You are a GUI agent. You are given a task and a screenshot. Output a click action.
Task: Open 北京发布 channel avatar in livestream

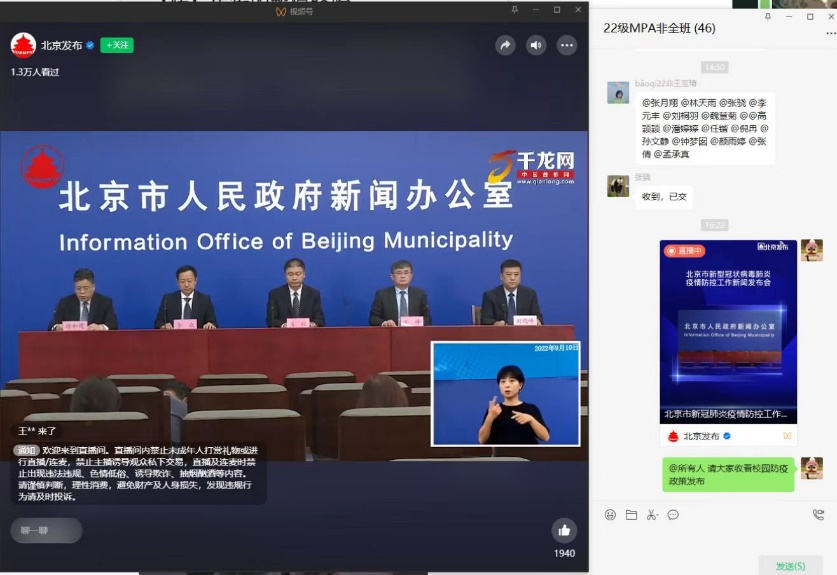click(x=23, y=45)
